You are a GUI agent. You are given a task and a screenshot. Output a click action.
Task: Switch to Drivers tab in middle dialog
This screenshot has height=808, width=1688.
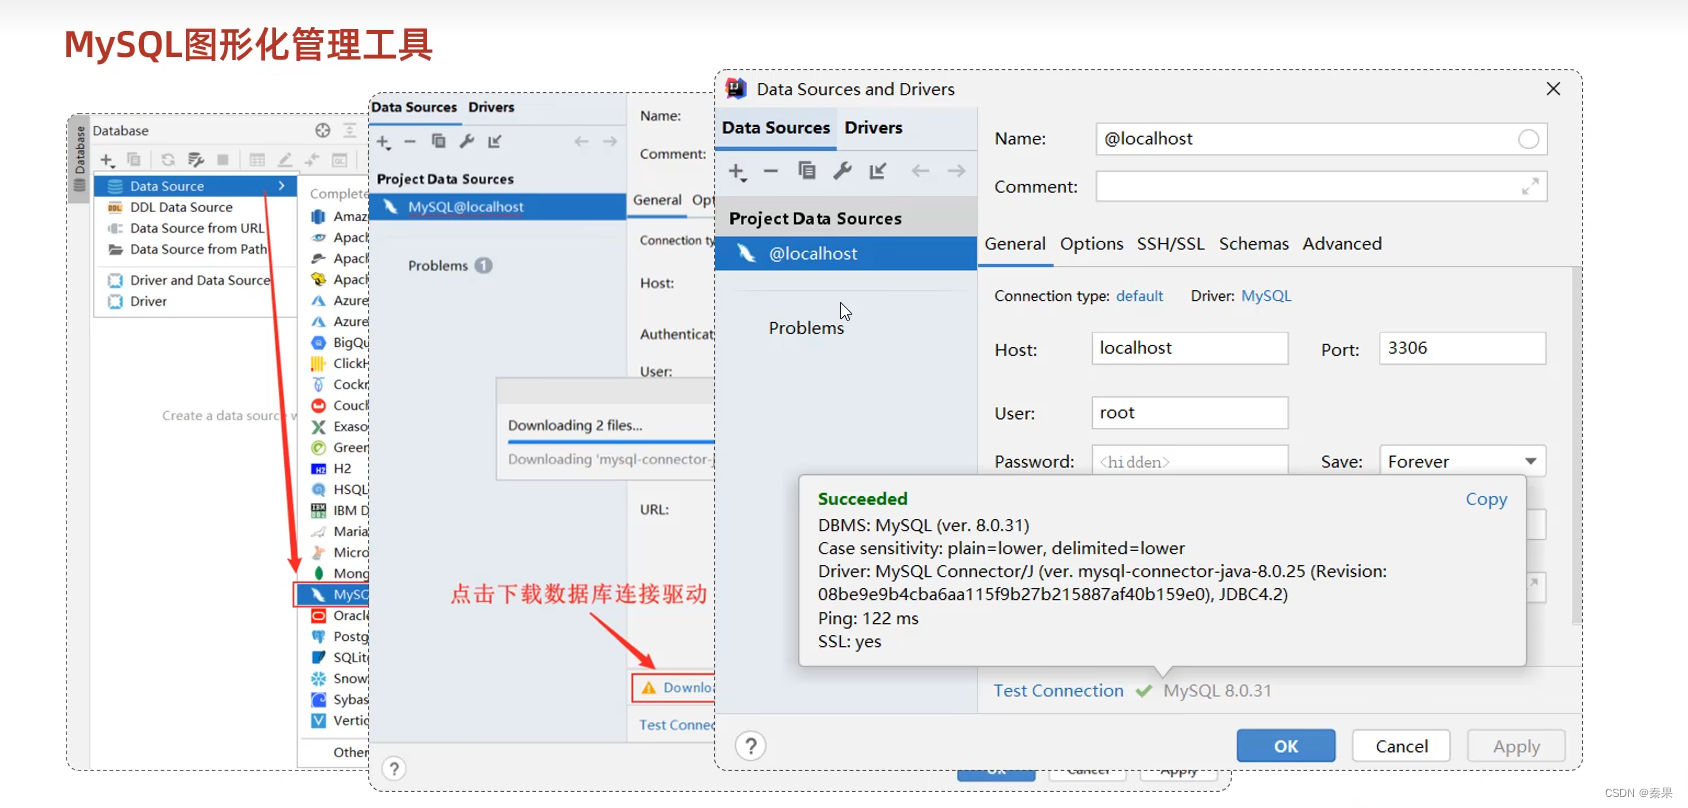491,107
